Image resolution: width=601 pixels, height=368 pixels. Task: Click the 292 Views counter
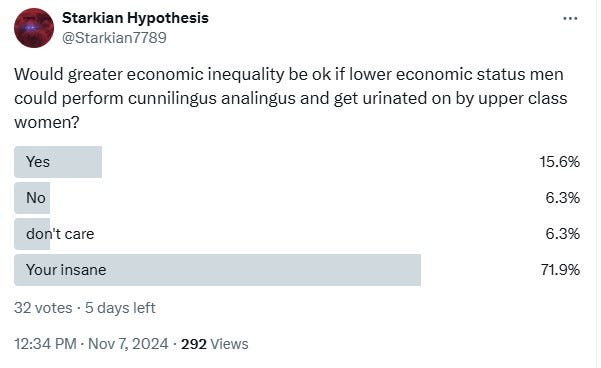point(215,344)
